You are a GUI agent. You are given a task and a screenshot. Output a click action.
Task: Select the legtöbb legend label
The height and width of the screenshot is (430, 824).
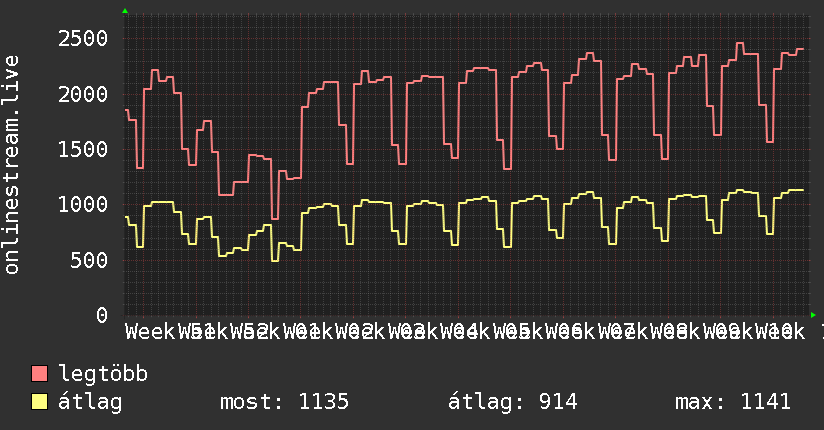click(x=103, y=373)
